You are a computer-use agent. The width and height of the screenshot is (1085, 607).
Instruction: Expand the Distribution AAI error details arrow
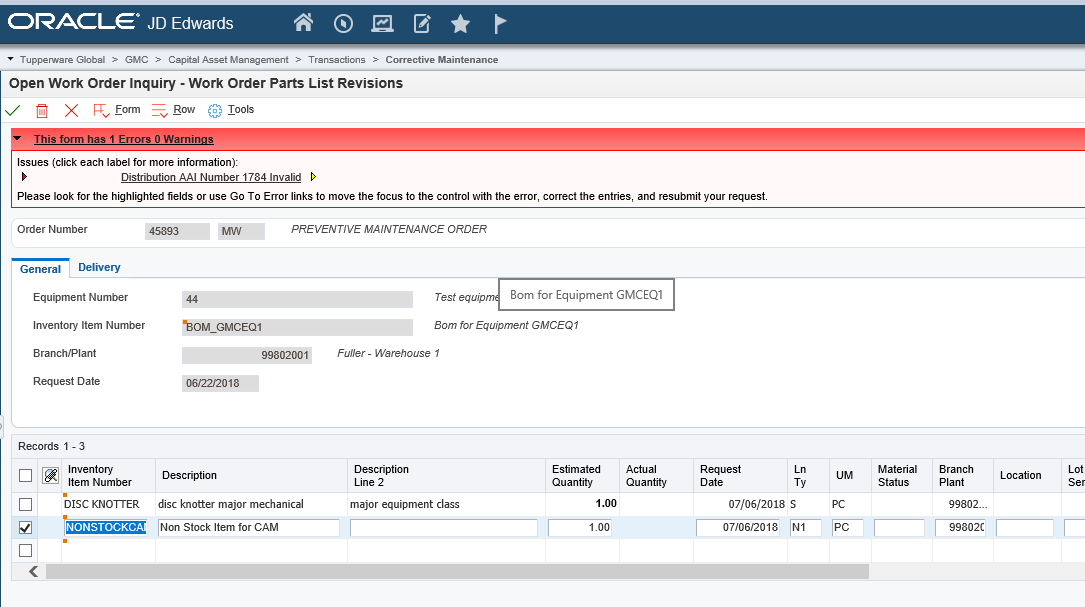click(24, 177)
